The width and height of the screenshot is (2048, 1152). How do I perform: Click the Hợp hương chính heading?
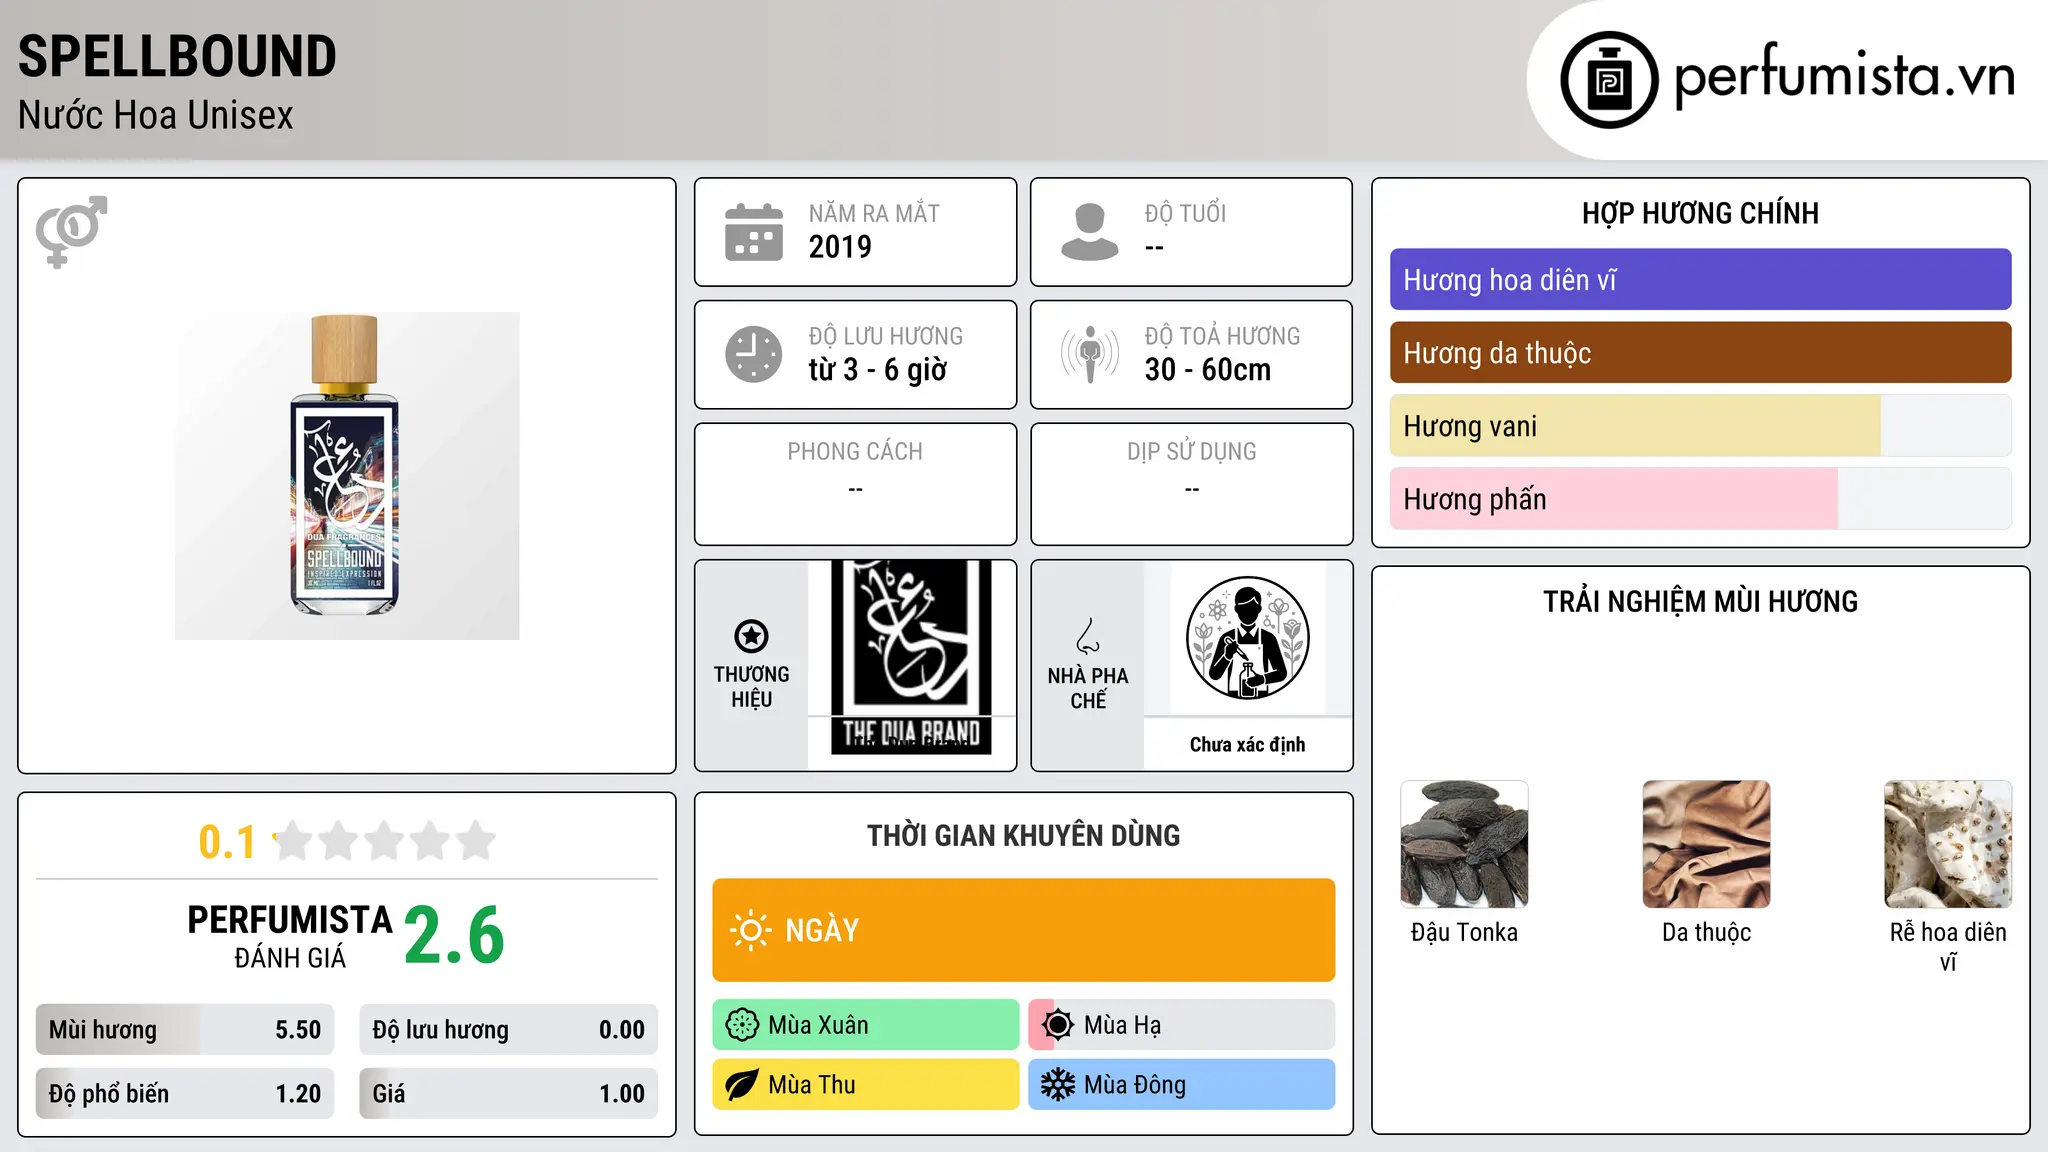1700,213
